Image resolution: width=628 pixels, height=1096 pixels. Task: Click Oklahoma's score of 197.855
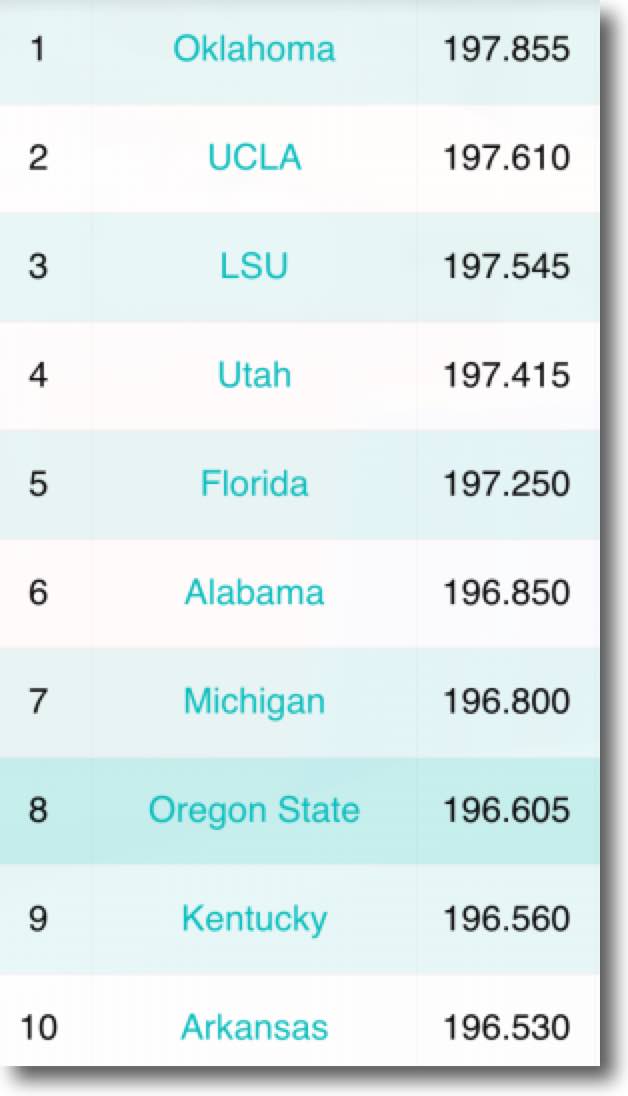506,49
